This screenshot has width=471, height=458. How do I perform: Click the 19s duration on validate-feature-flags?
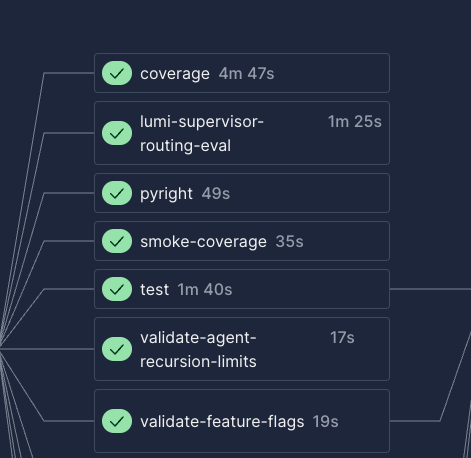(x=325, y=422)
